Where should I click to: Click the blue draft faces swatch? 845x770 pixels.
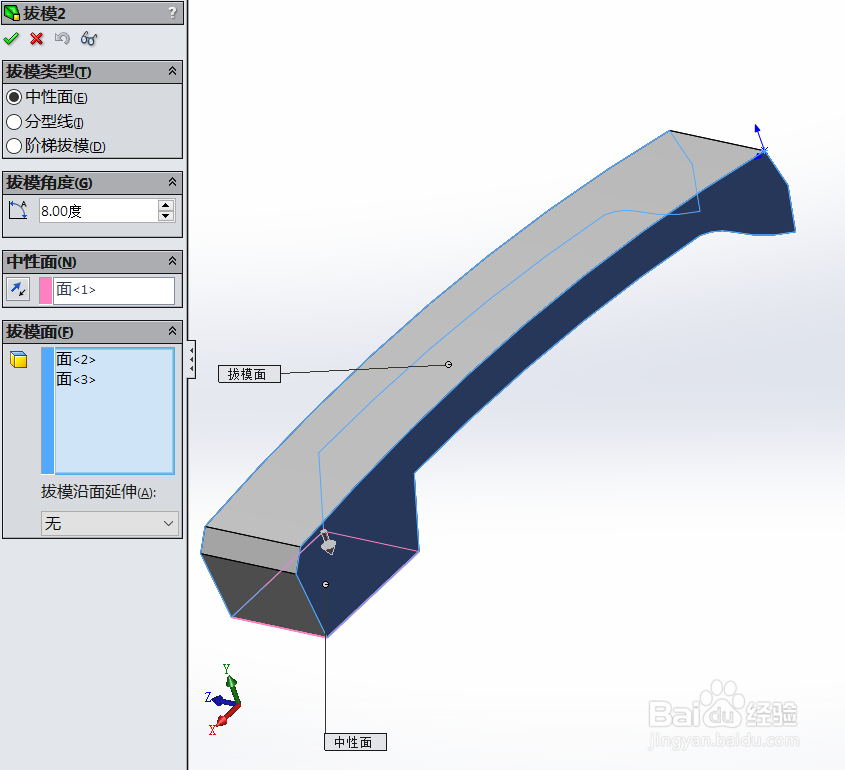click(47, 411)
